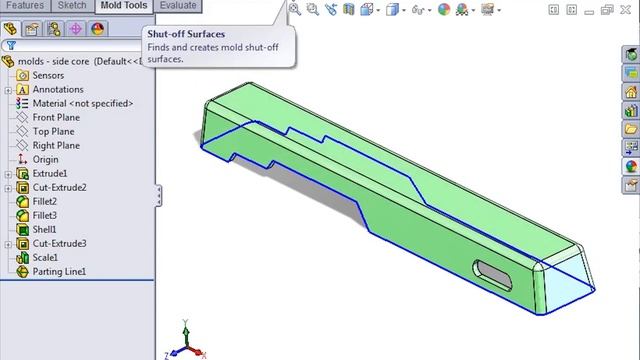Image resolution: width=640 pixels, height=360 pixels.
Task: Select the Origin item
Action: coord(45,160)
